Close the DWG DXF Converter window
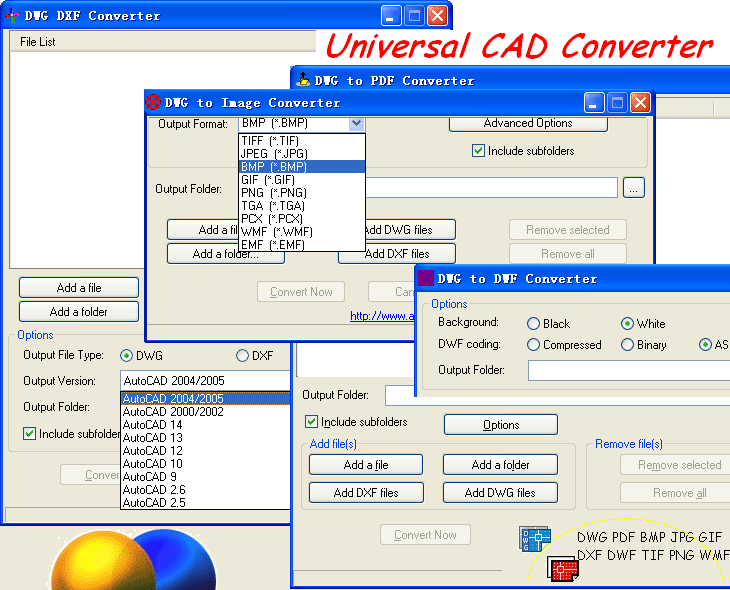The image size is (730, 590). click(x=437, y=16)
